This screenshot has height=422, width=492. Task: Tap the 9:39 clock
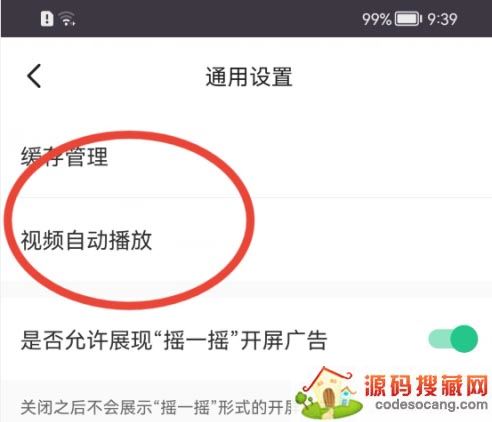(442, 19)
